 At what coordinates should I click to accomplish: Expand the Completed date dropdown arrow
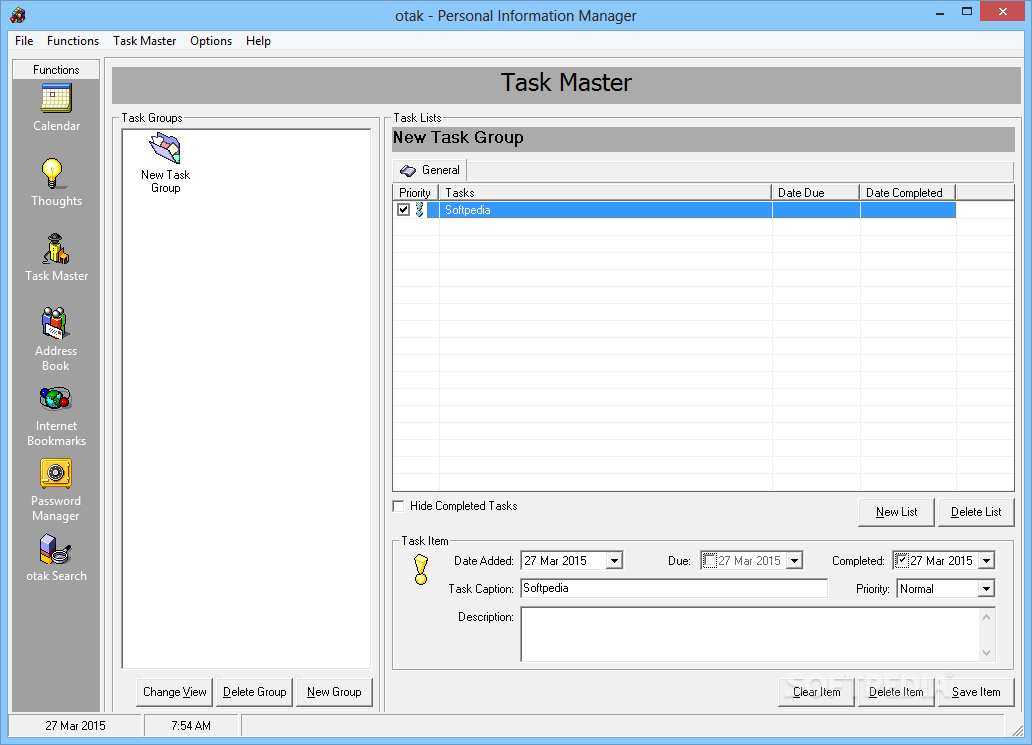986,561
